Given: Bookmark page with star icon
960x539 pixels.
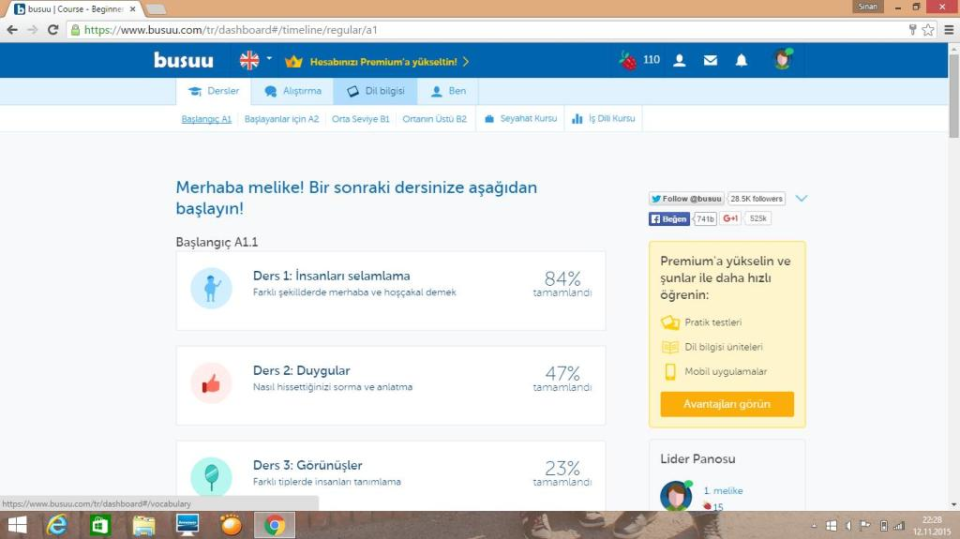Looking at the screenshot, I should click(928, 29).
